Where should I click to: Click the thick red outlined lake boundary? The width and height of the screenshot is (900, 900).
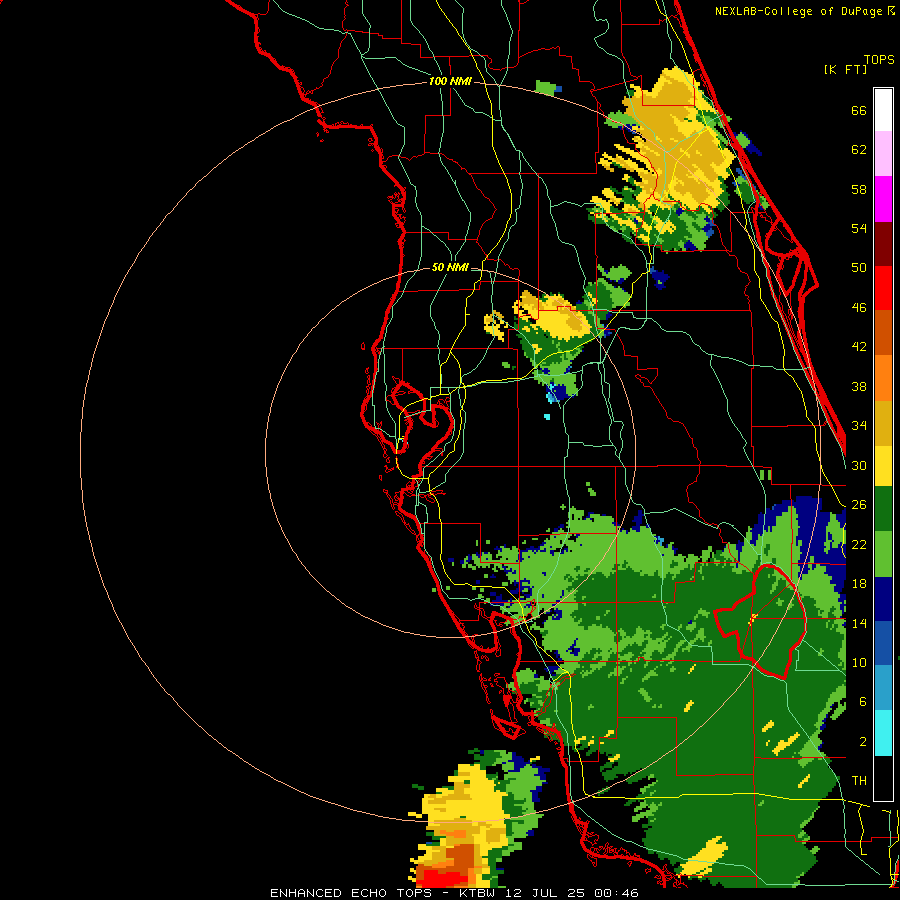[x=761, y=622]
